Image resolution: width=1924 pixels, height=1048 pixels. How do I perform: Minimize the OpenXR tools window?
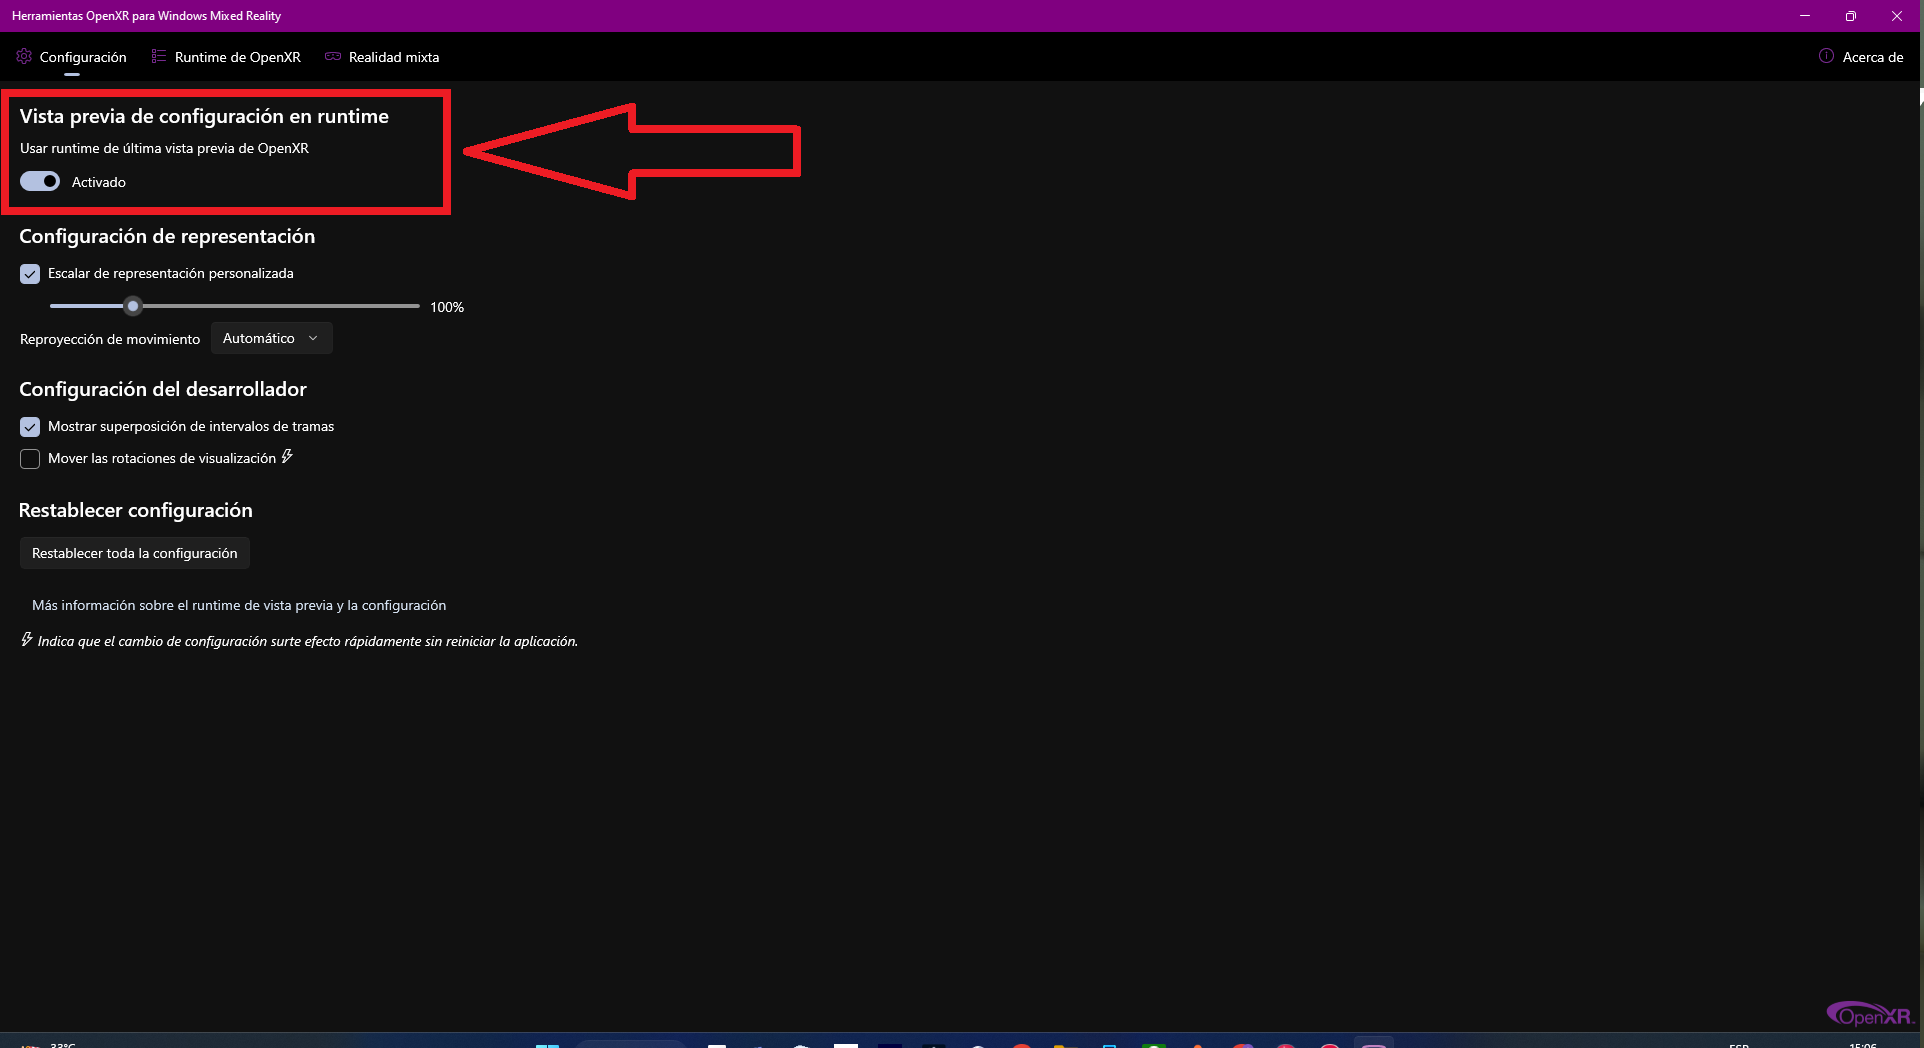(1805, 16)
